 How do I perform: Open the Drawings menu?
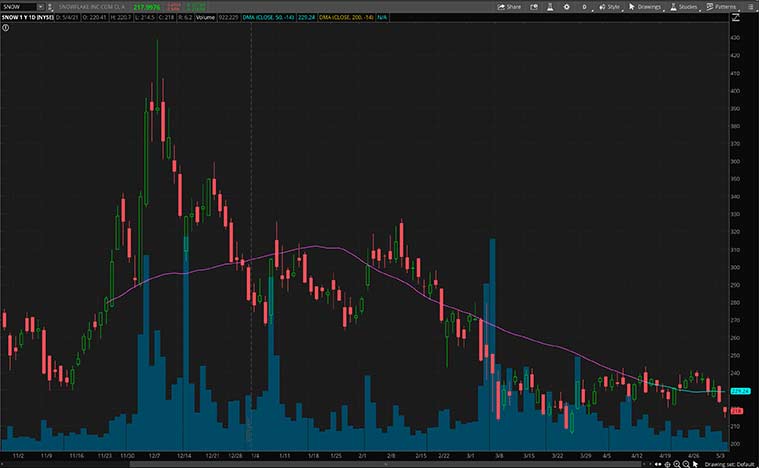646,6
